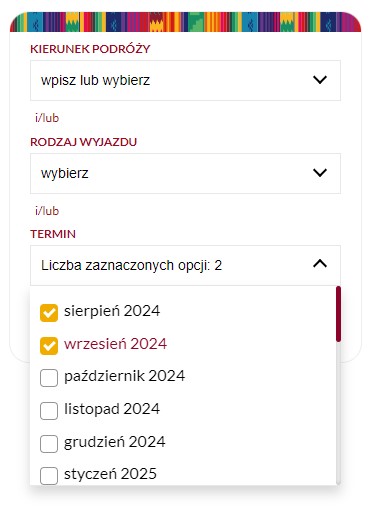The height and width of the screenshot is (514, 371).
Task: Click chevron icon in Rodzaj wyjazdu field
Action: click(x=320, y=173)
